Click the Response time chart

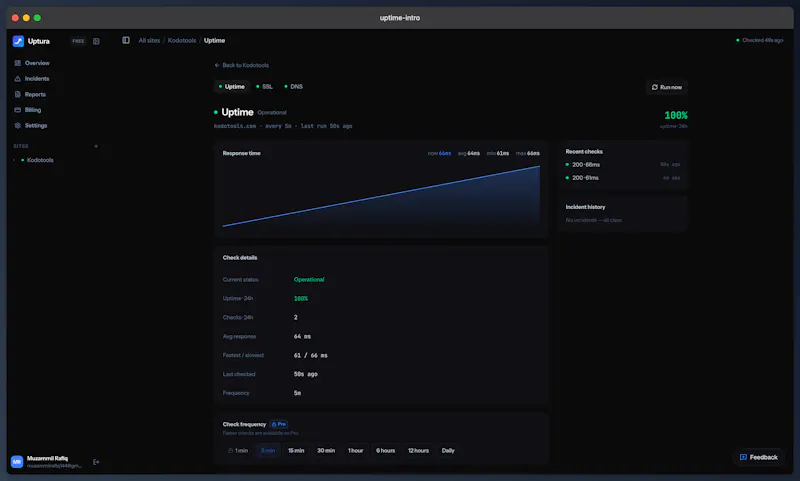[x=381, y=196]
